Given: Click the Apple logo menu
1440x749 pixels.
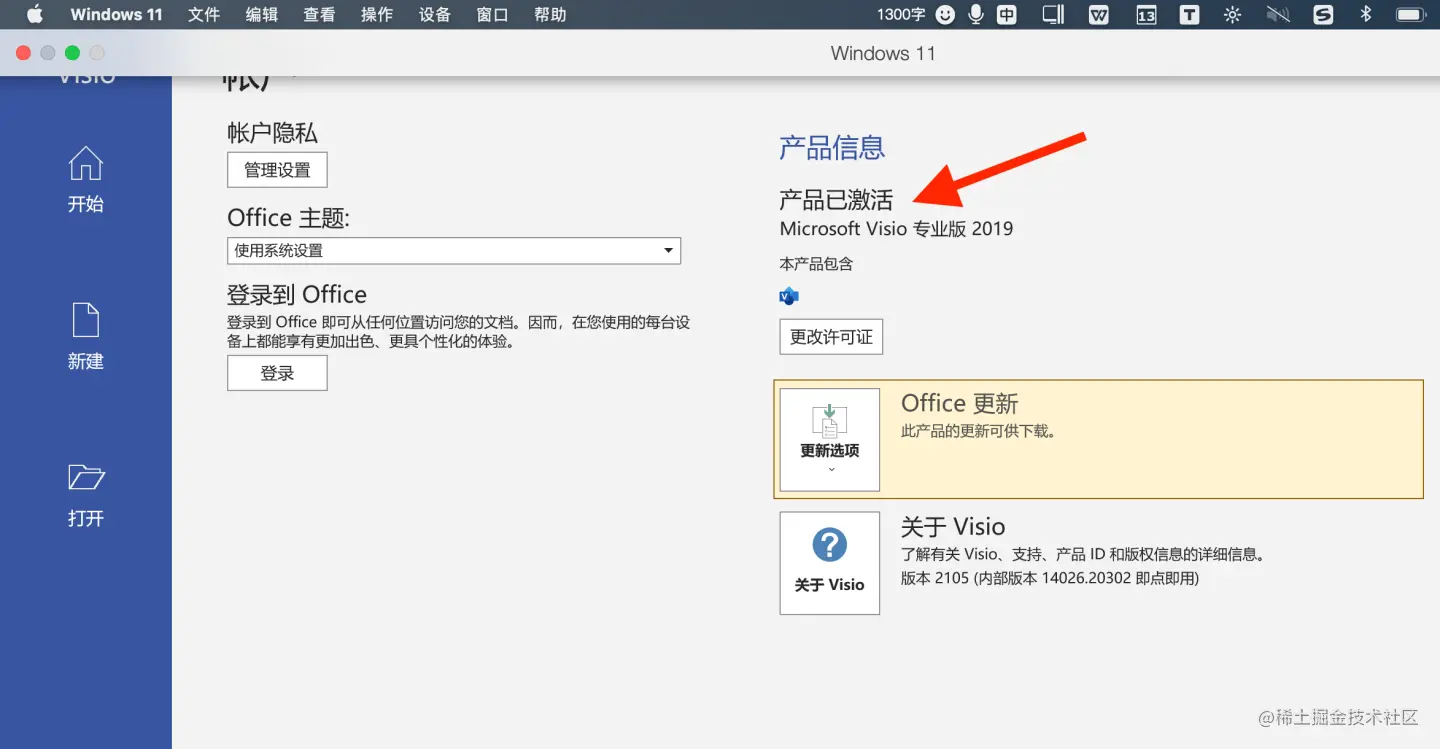Looking at the screenshot, I should 34,14.
